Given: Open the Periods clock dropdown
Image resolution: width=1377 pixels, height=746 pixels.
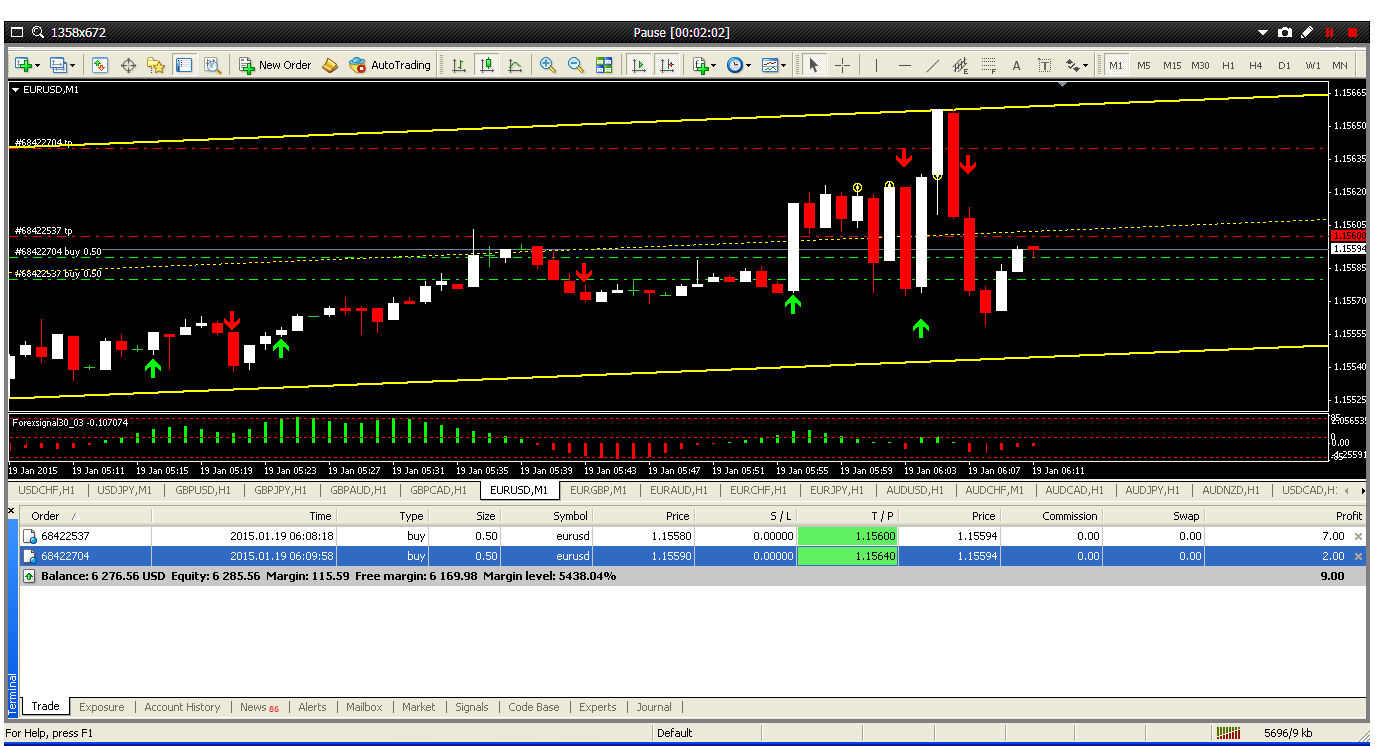Looking at the screenshot, I should (x=739, y=65).
